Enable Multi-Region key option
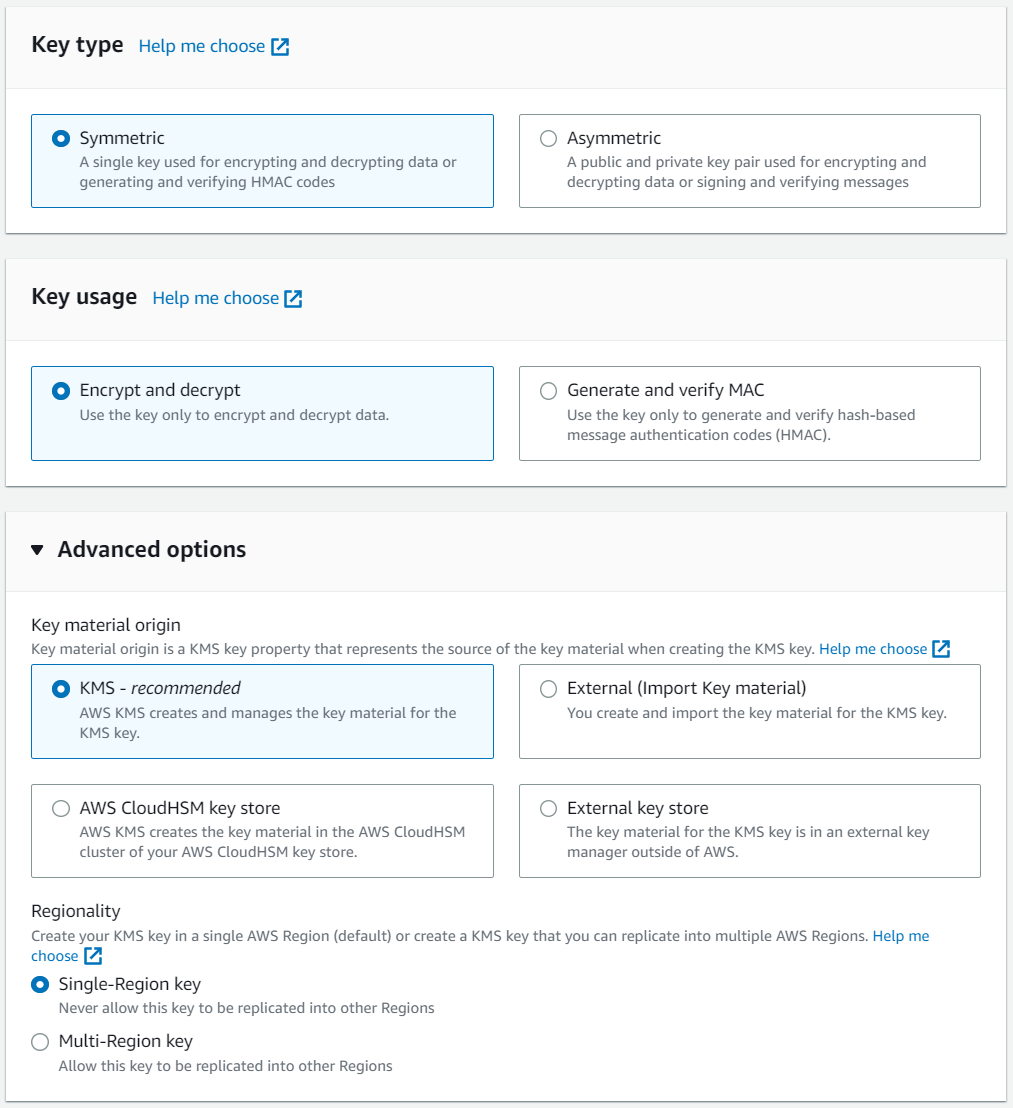This screenshot has height=1108, width=1013. tap(40, 1042)
